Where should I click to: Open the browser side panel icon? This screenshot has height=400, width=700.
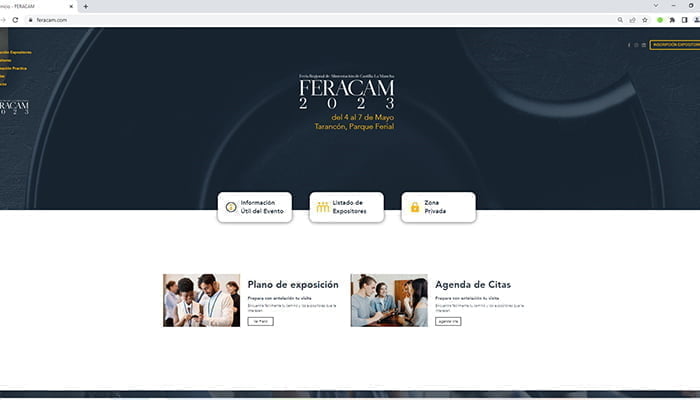click(685, 19)
